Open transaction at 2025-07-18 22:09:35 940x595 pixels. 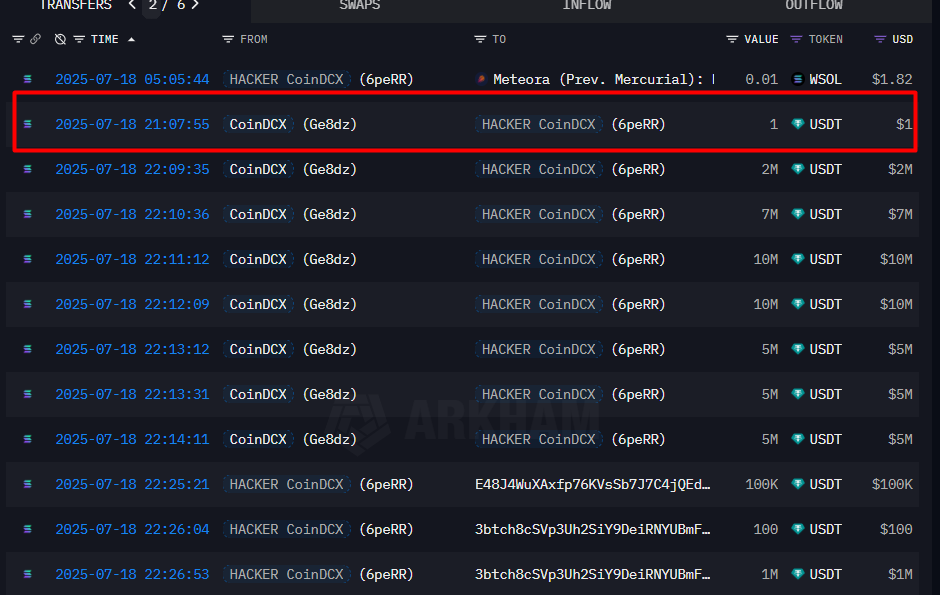click(132, 169)
